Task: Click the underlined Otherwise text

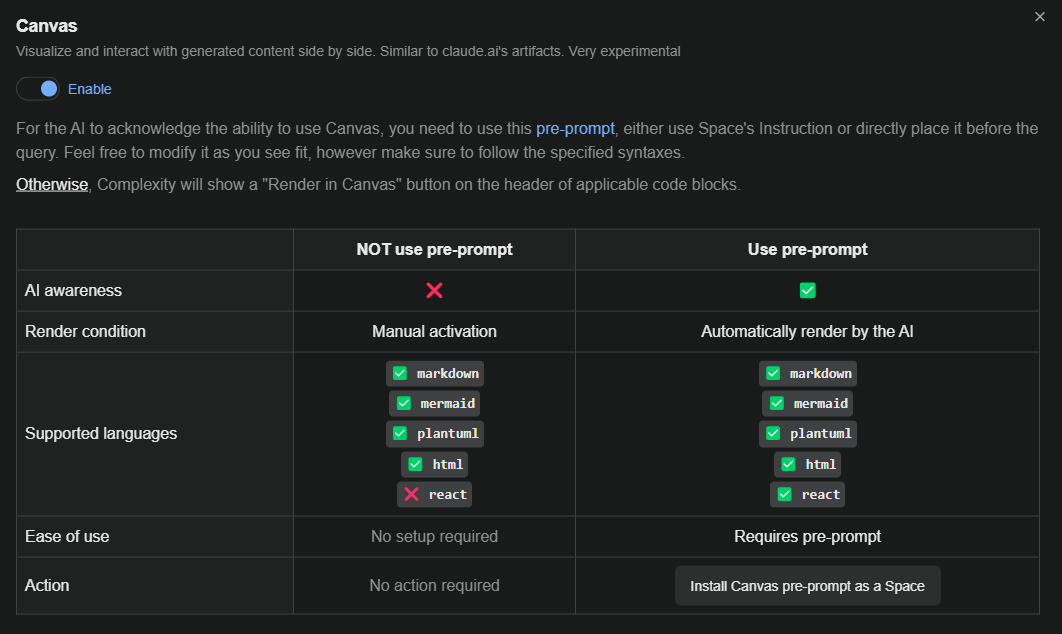Action: 52,184
